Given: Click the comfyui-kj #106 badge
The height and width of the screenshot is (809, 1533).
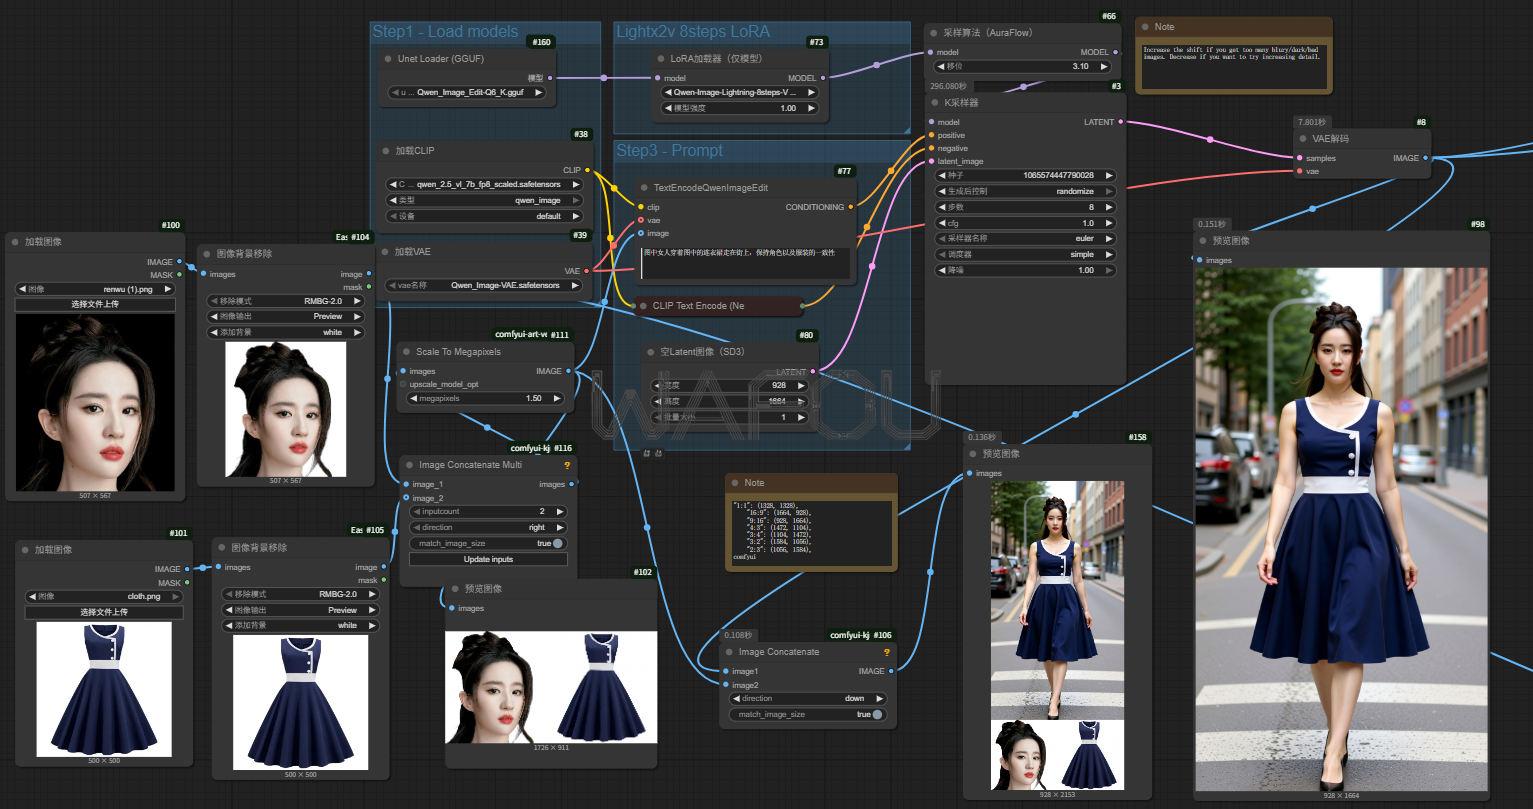Looking at the screenshot, I should coord(861,635).
